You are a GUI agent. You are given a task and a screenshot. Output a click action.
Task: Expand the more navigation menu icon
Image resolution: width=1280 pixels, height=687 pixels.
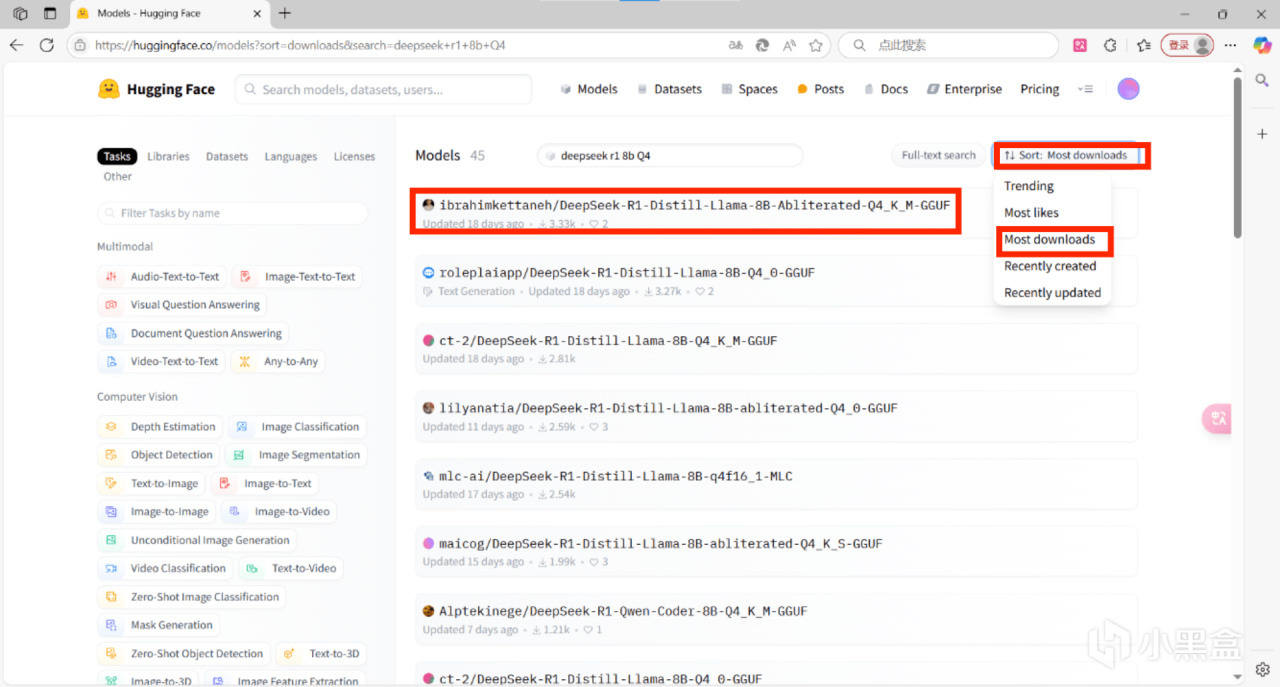tap(1085, 89)
